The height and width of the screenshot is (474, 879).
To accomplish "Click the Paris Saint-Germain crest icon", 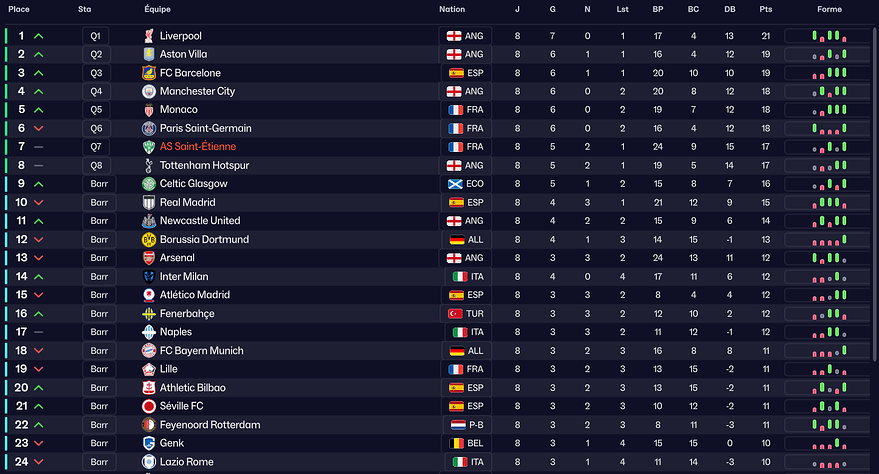I will [x=149, y=129].
